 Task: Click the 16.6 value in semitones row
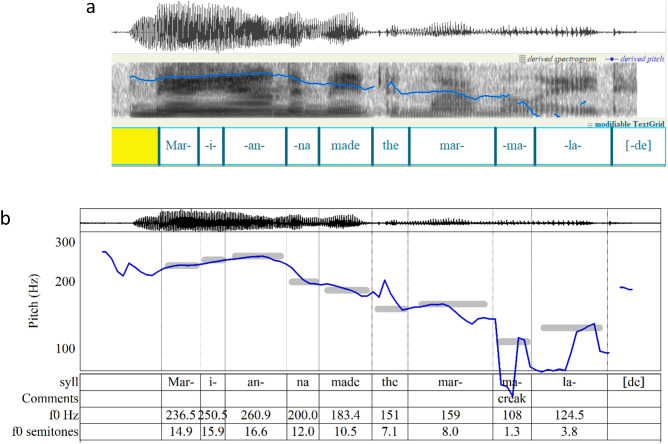coord(256,432)
